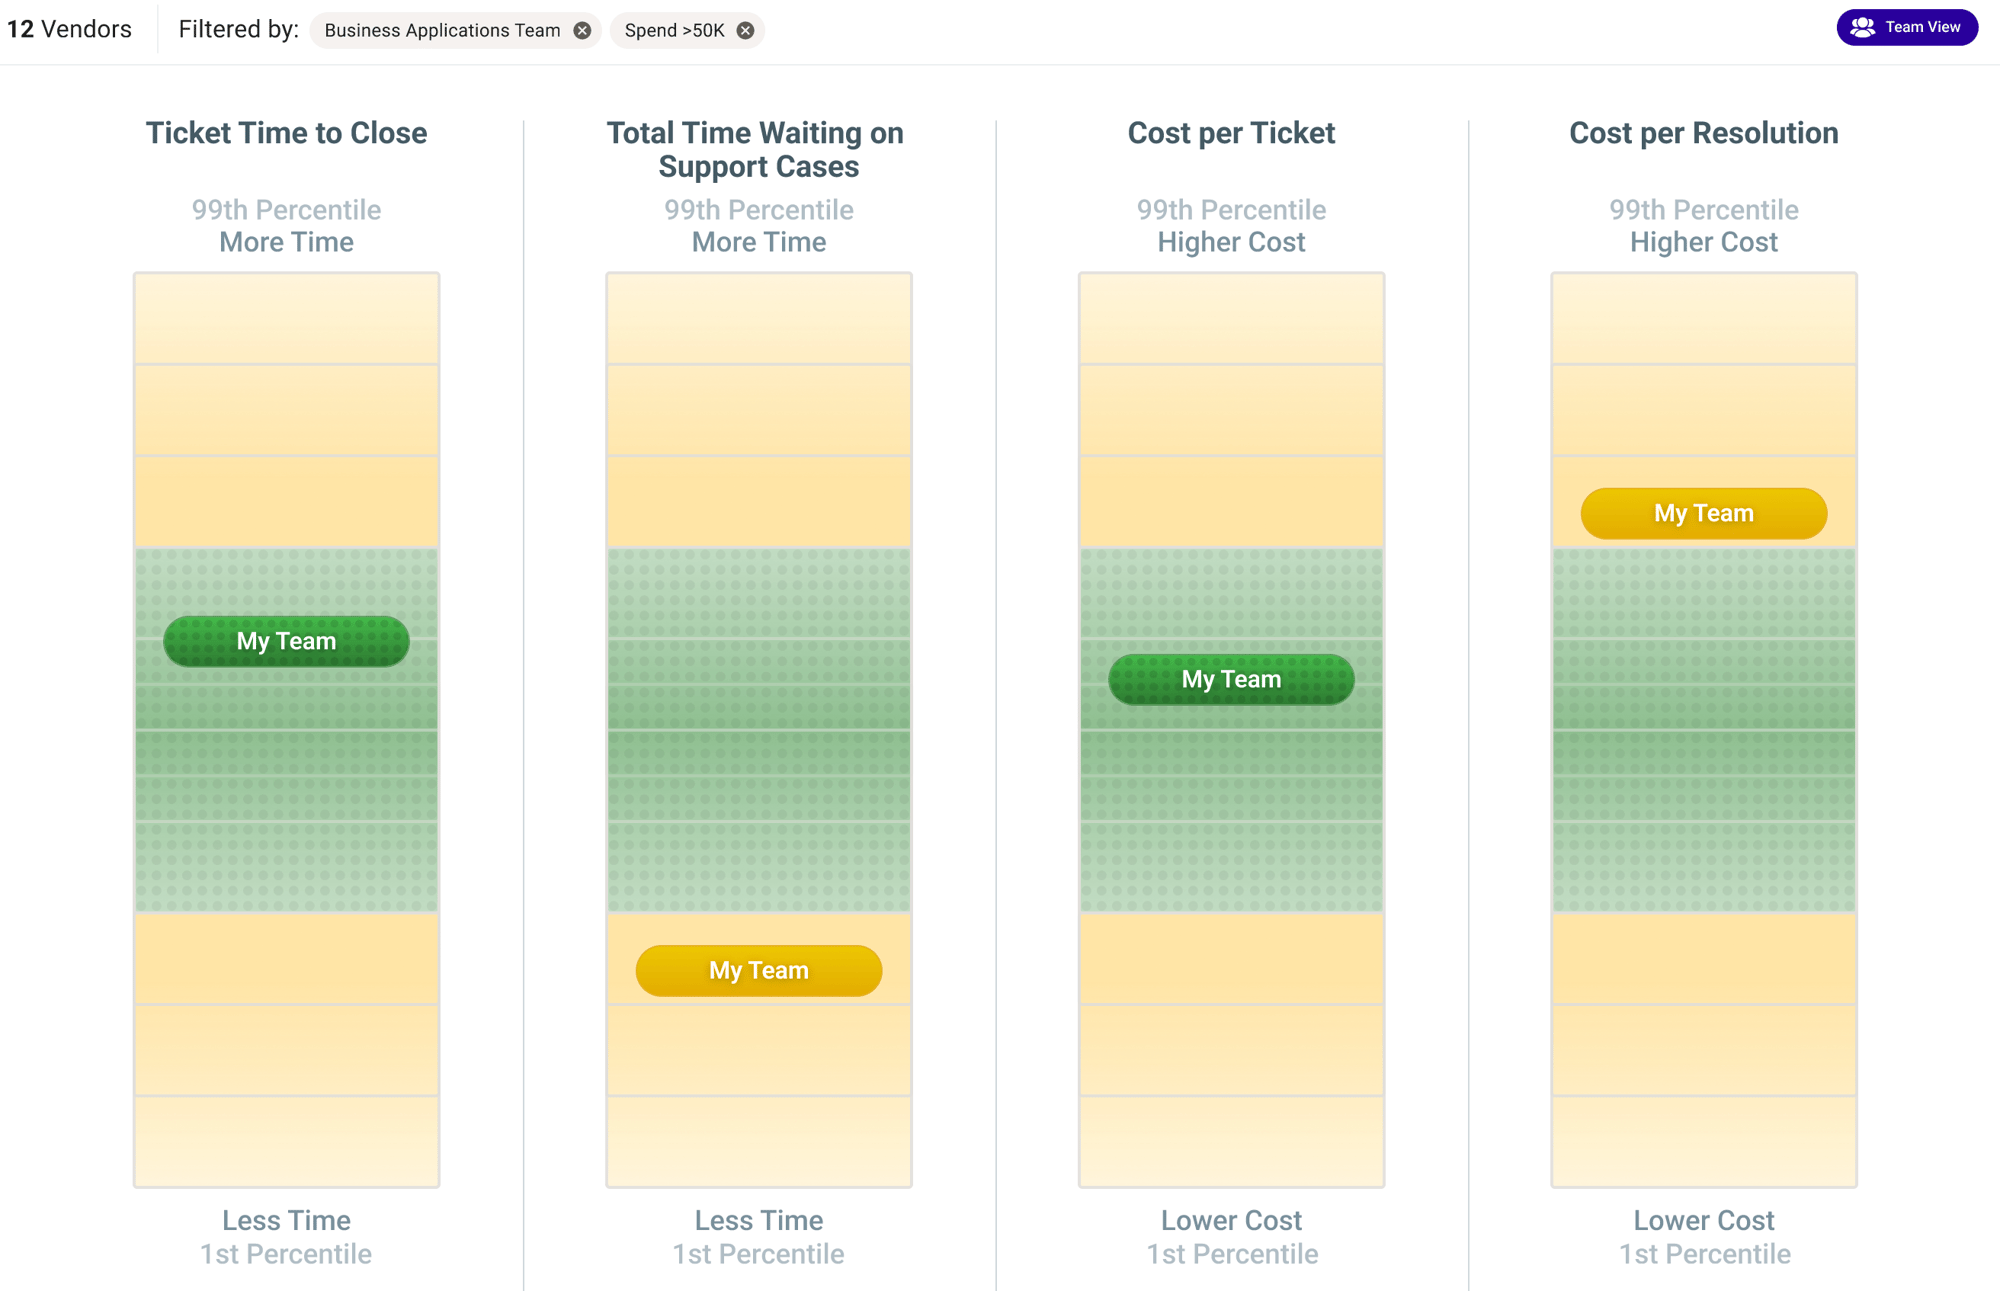Click the Total Time Waiting on Support Cases heading
Image resolution: width=2000 pixels, height=1291 pixels.
(x=758, y=149)
